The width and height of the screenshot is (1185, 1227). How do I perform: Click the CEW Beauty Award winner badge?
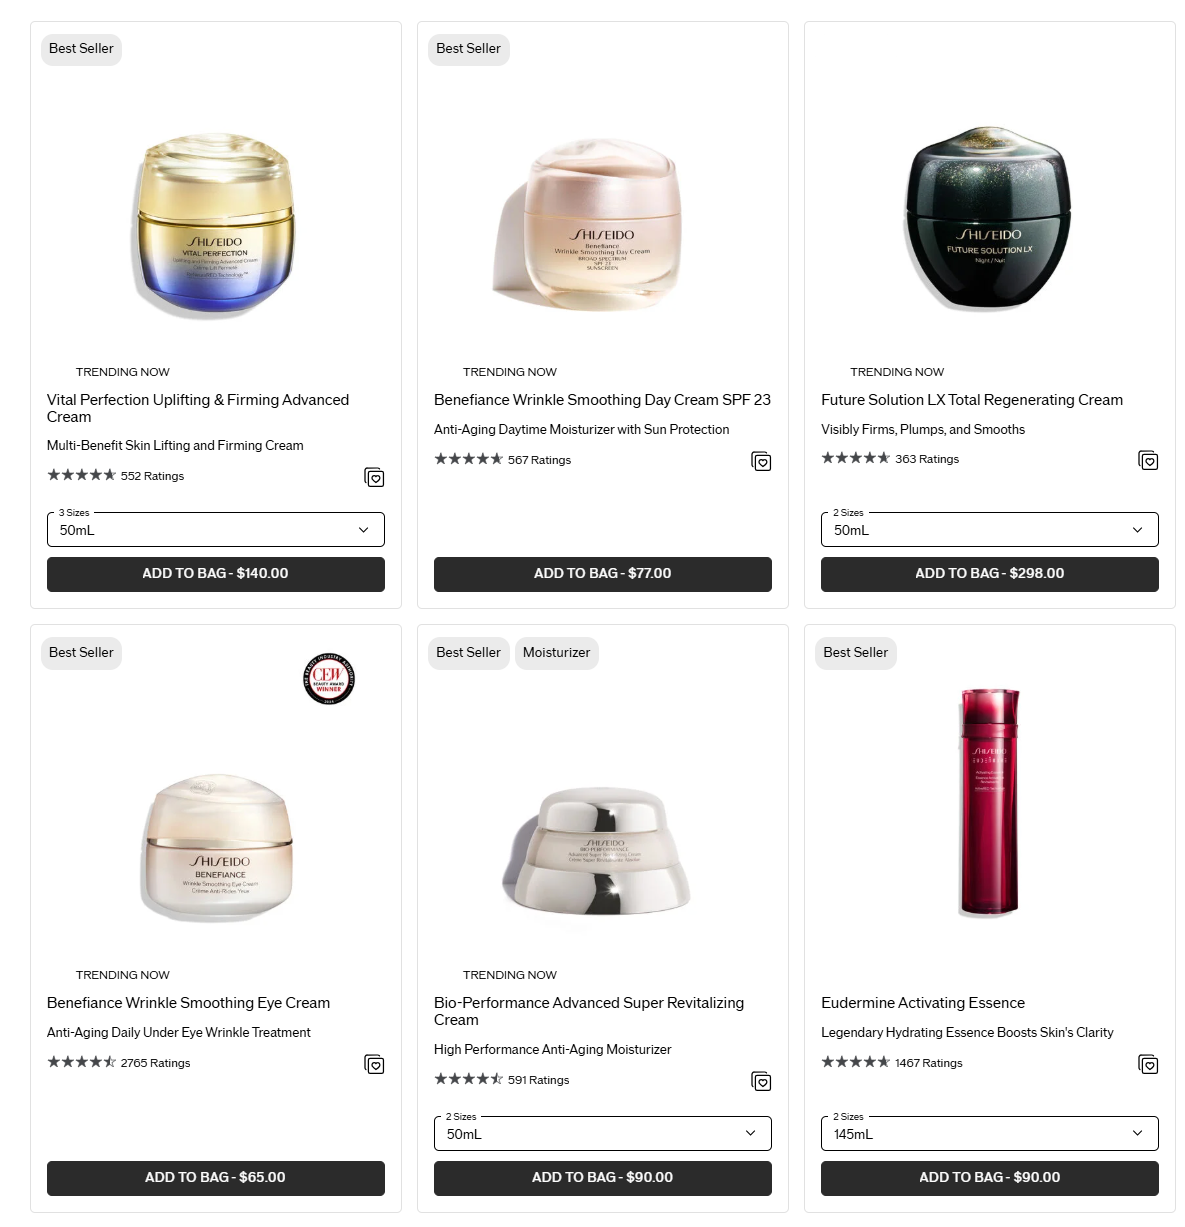pyautogui.click(x=329, y=679)
